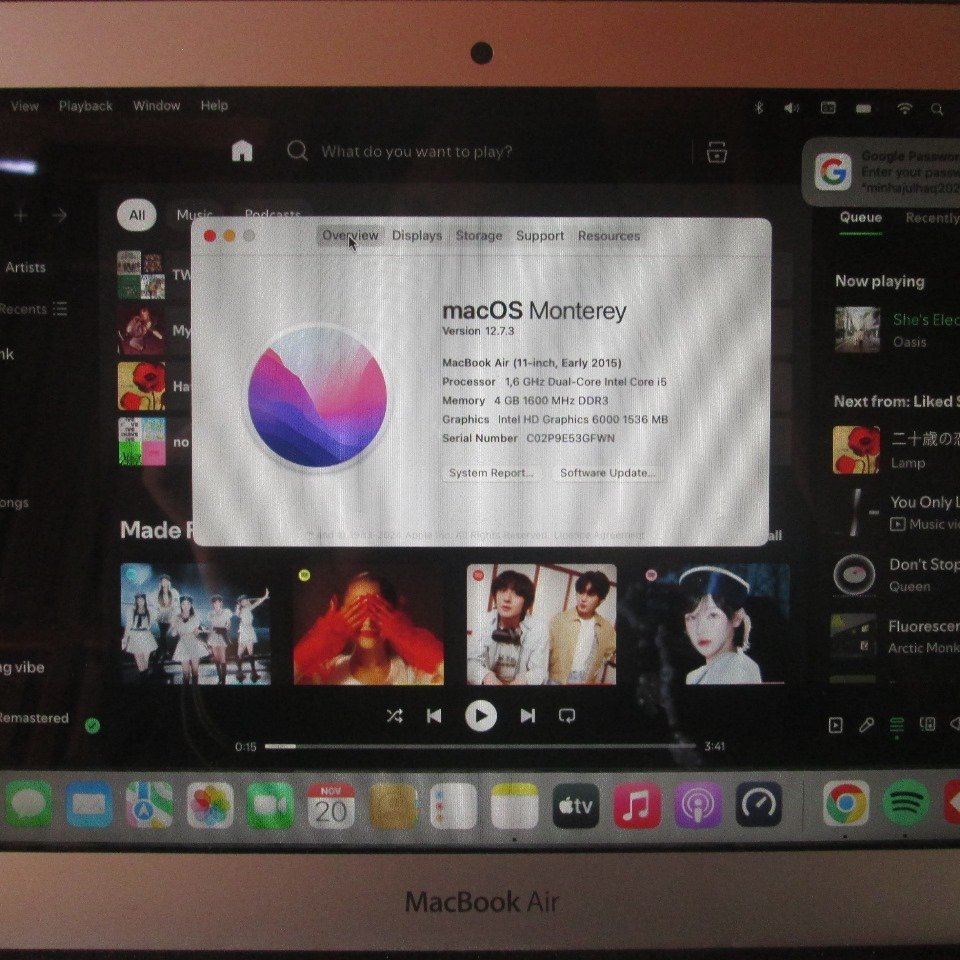
Task: Open the Support tab
Action: 539,236
